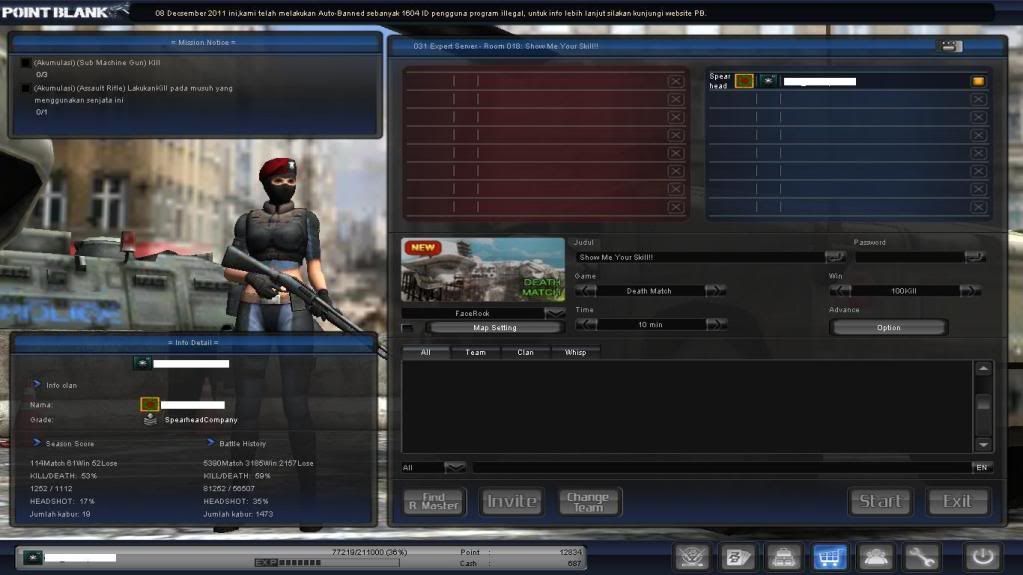Close the last red team slot
1023x575 pixels.
click(x=675, y=206)
